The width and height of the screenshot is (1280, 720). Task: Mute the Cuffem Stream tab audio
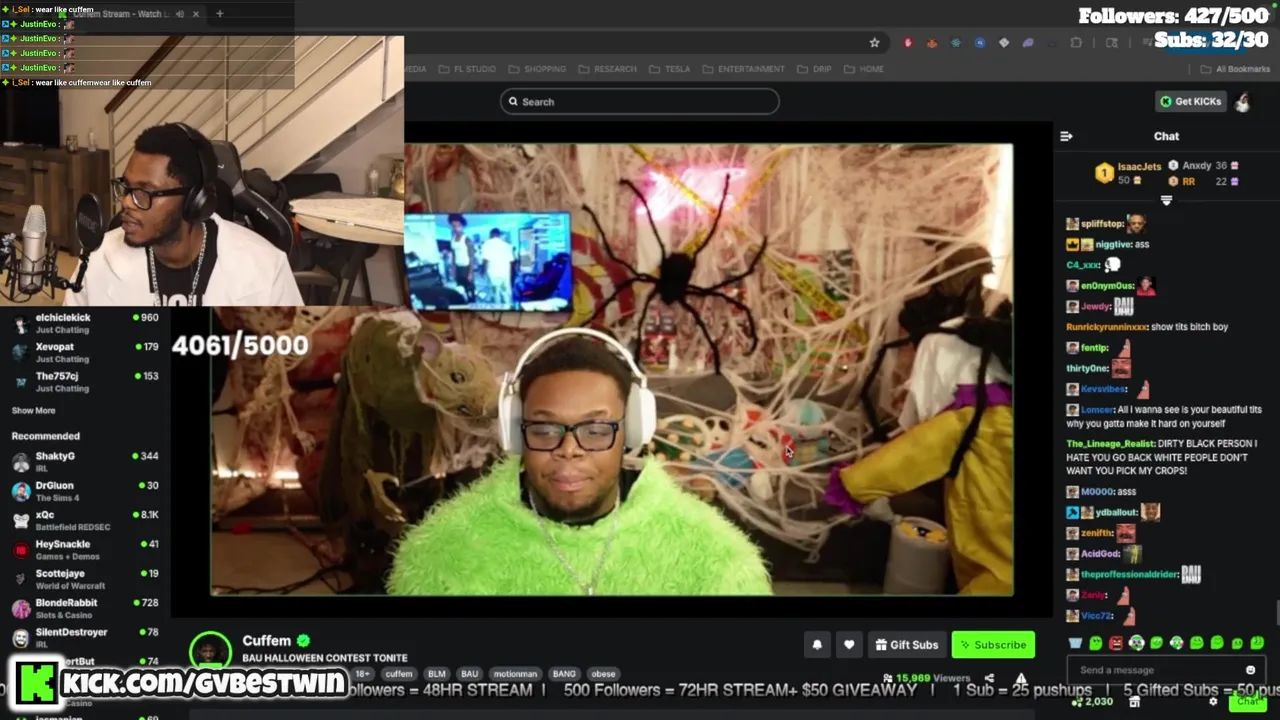pos(180,14)
